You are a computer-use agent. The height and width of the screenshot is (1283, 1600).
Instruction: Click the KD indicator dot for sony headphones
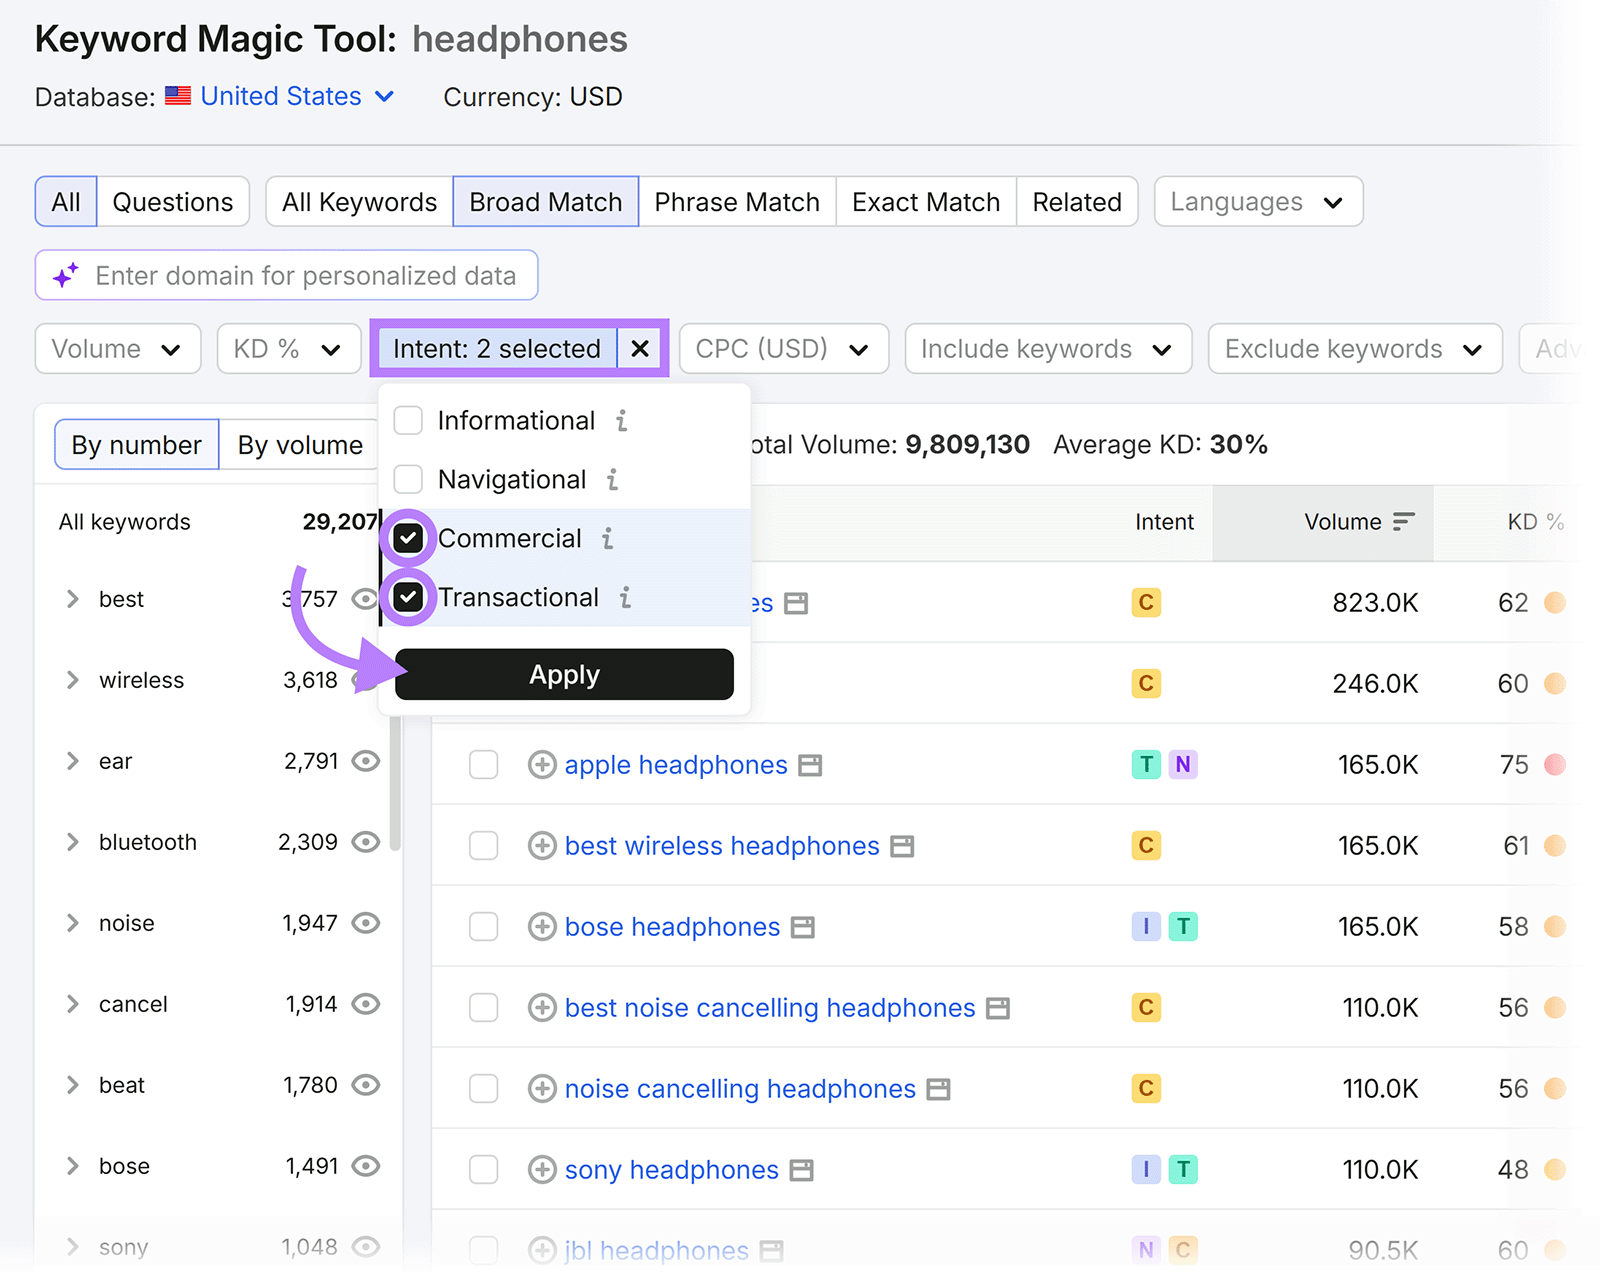pyautogui.click(x=1555, y=1171)
